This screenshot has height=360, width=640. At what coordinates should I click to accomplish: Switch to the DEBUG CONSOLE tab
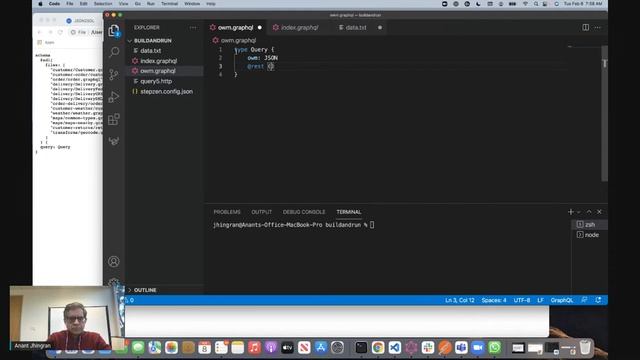tap(304, 212)
